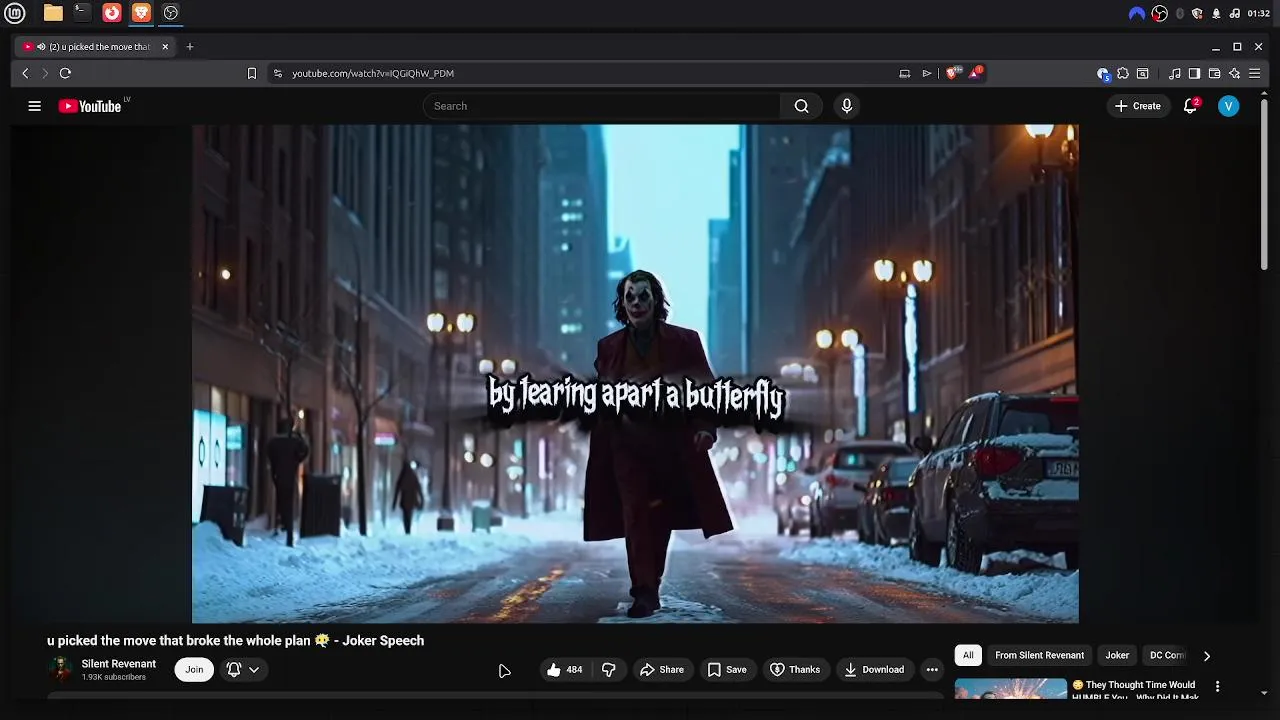Screen dimensions: 1280x720
Task: Open more actions three-dot menu
Action: coord(932,670)
